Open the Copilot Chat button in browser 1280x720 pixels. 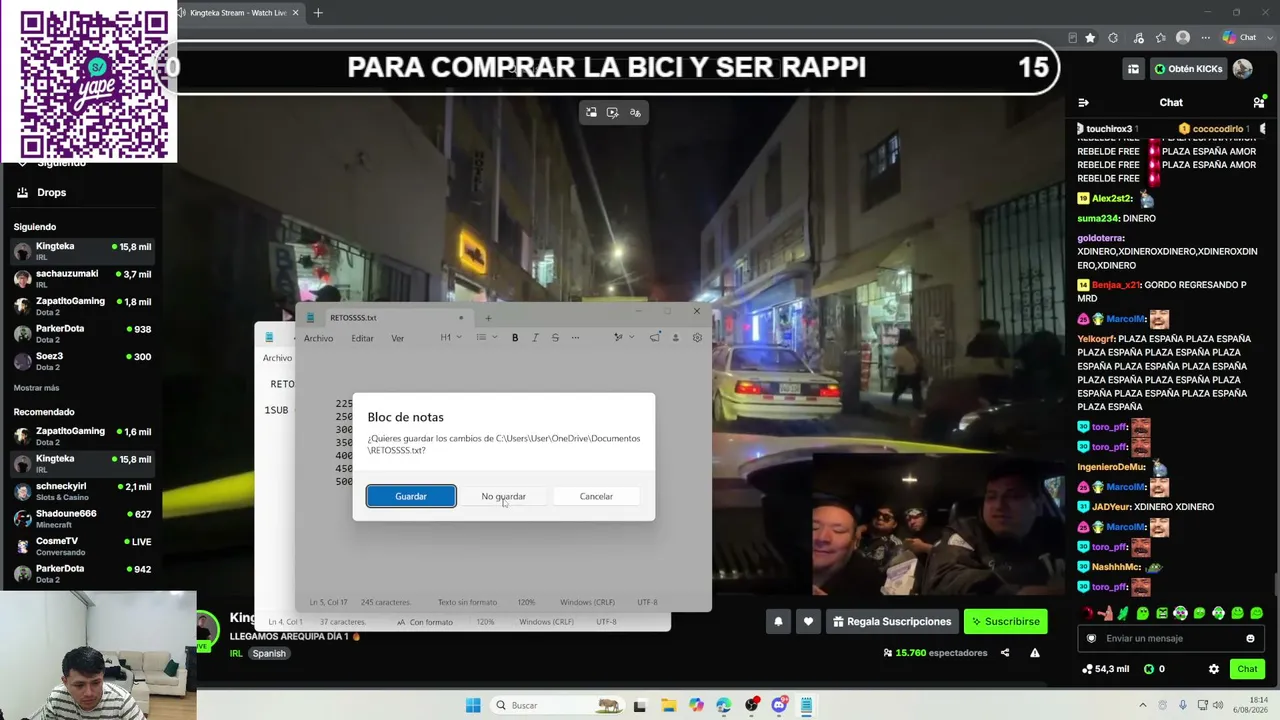(1239, 38)
